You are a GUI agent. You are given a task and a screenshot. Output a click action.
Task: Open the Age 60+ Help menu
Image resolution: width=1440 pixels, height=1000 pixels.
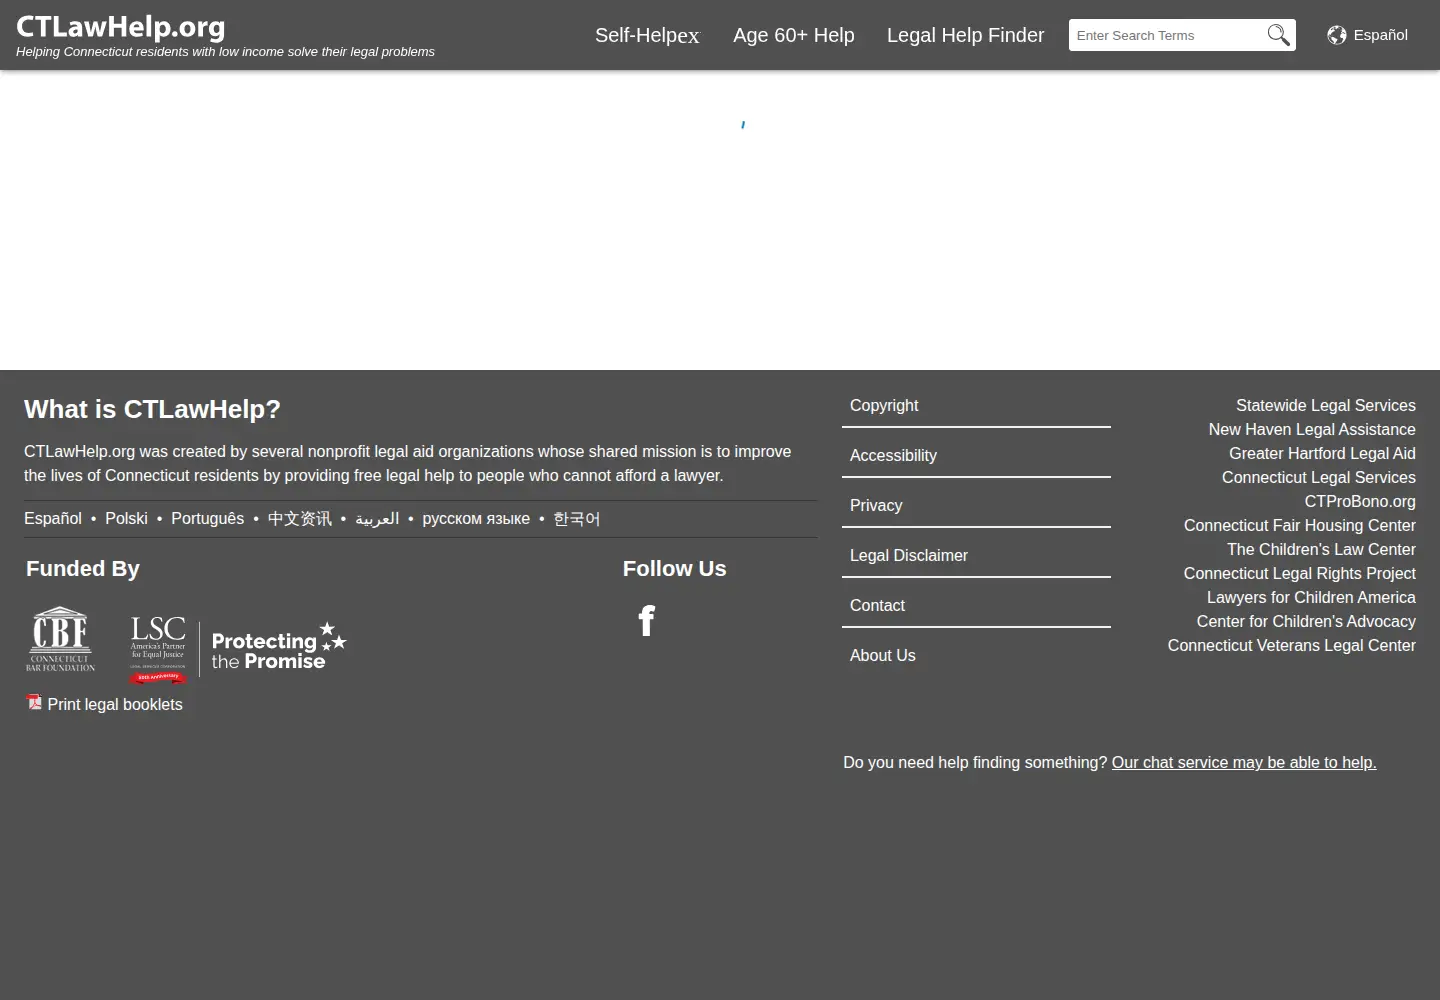point(794,35)
